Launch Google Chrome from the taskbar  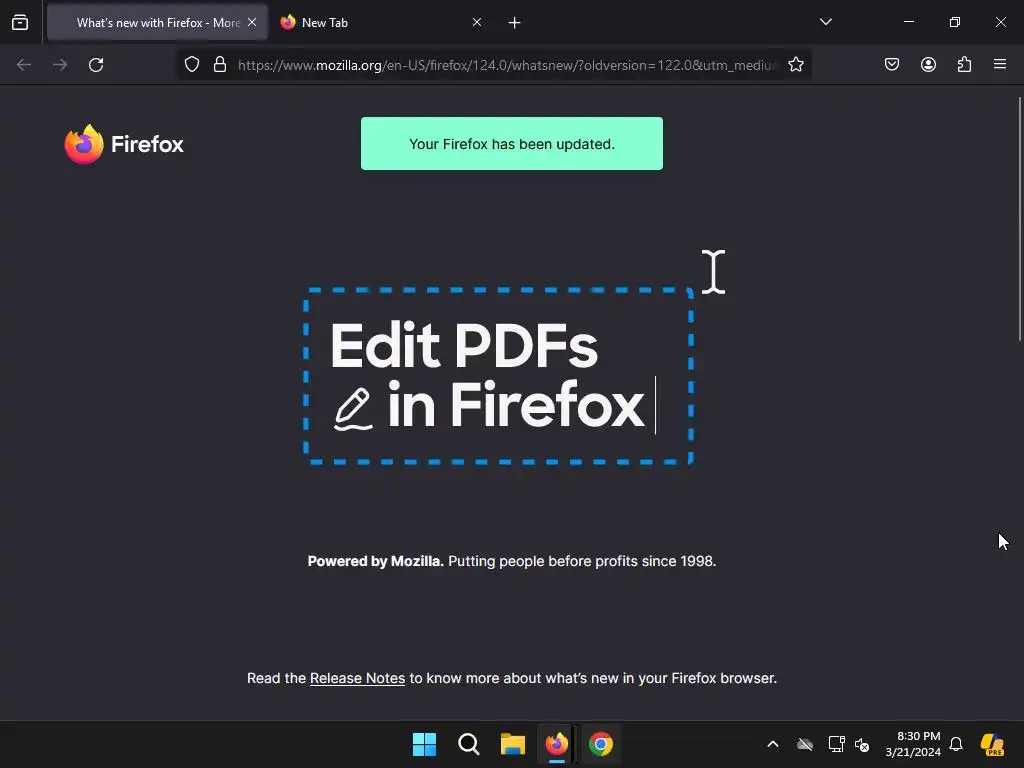[601, 744]
